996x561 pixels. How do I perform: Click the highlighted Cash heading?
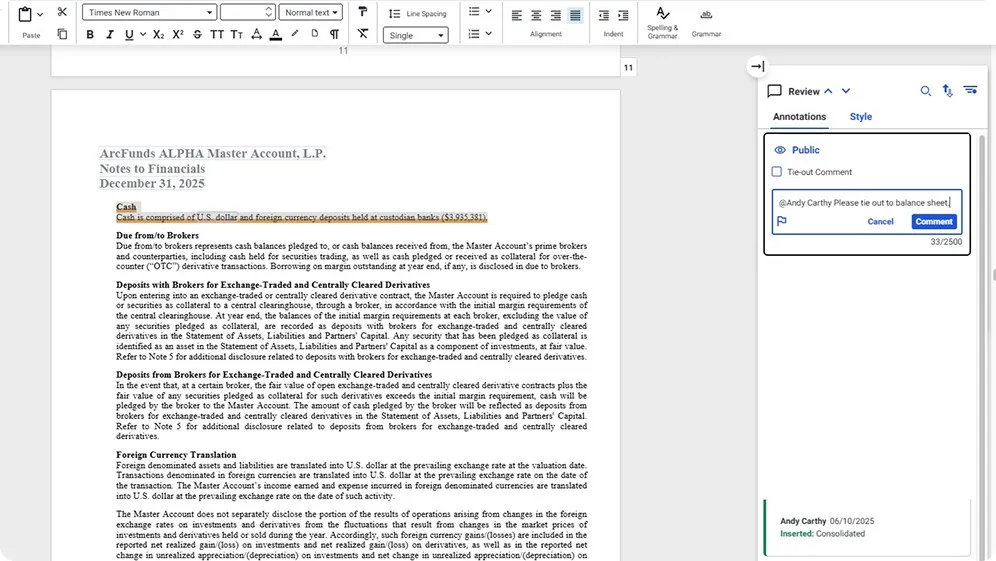126,207
